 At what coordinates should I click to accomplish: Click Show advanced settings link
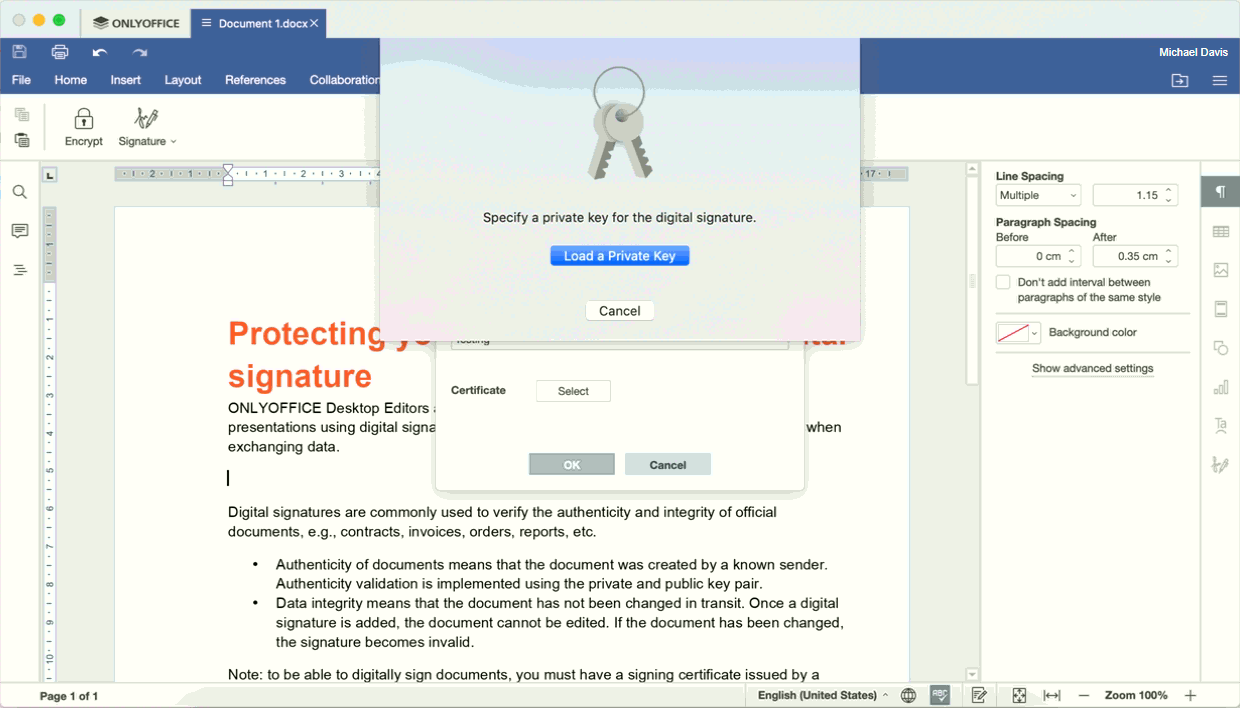[1092, 368]
